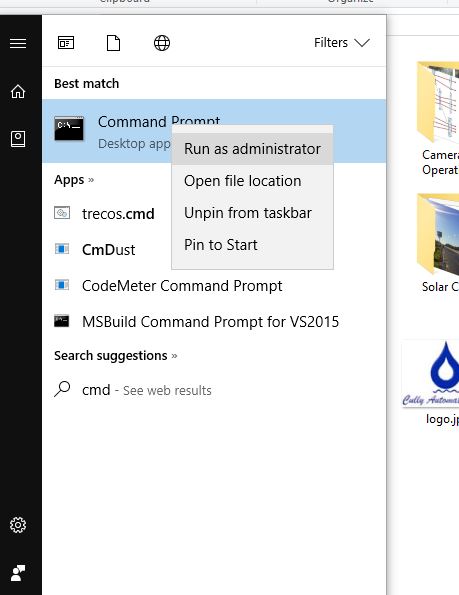Choose Run as administrator
The width and height of the screenshot is (459, 595).
pyautogui.click(x=253, y=149)
